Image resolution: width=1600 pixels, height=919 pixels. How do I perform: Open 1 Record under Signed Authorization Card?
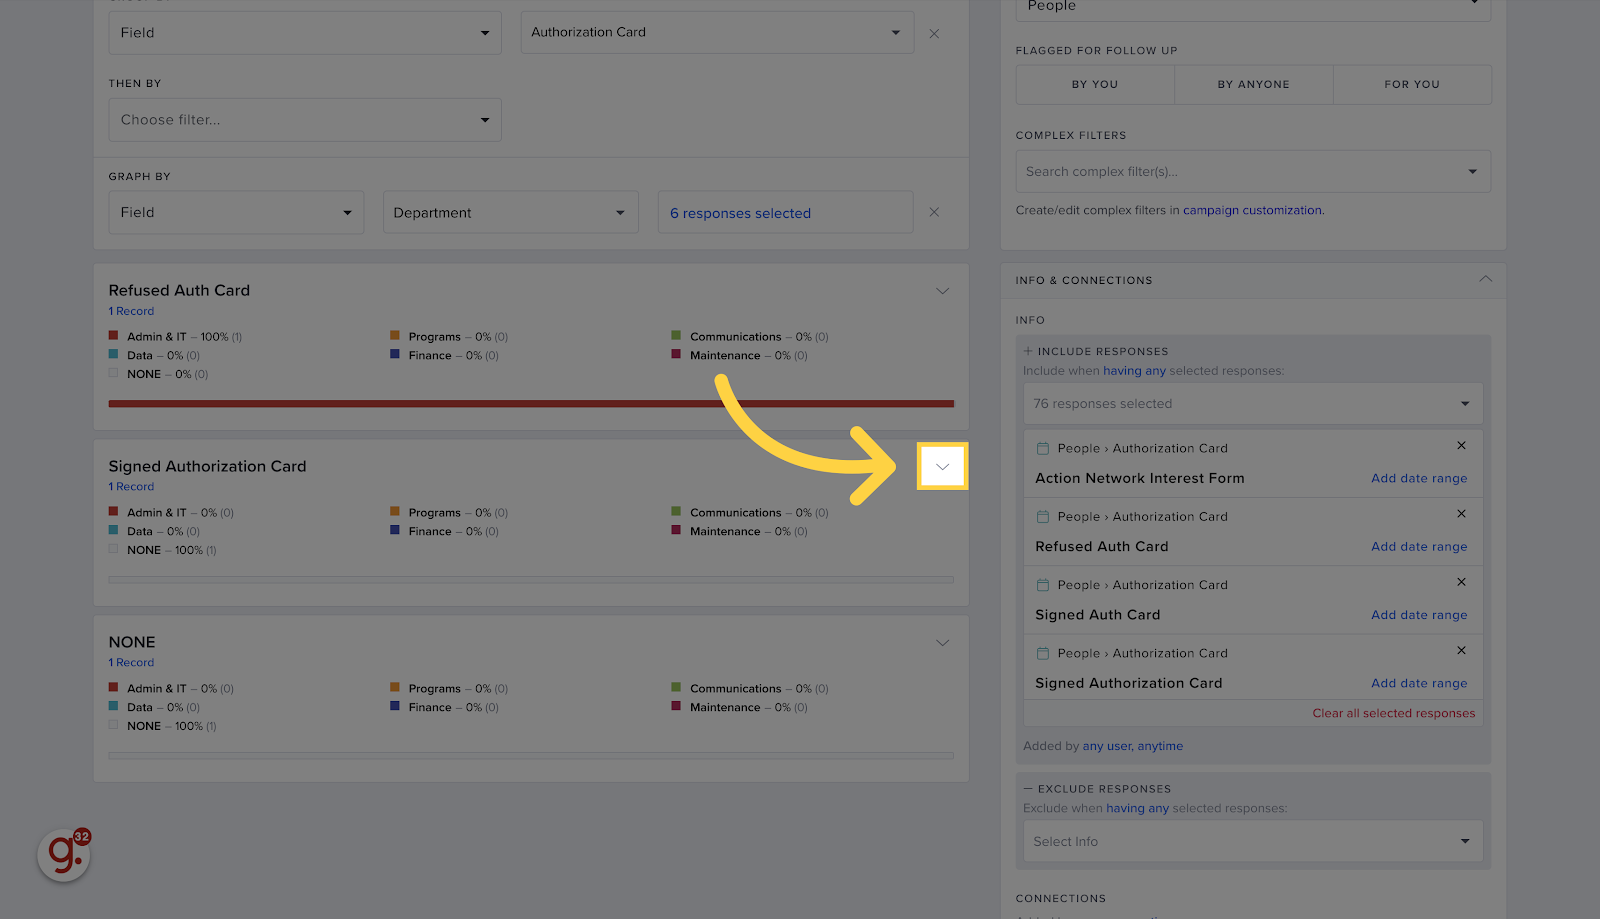coord(131,487)
